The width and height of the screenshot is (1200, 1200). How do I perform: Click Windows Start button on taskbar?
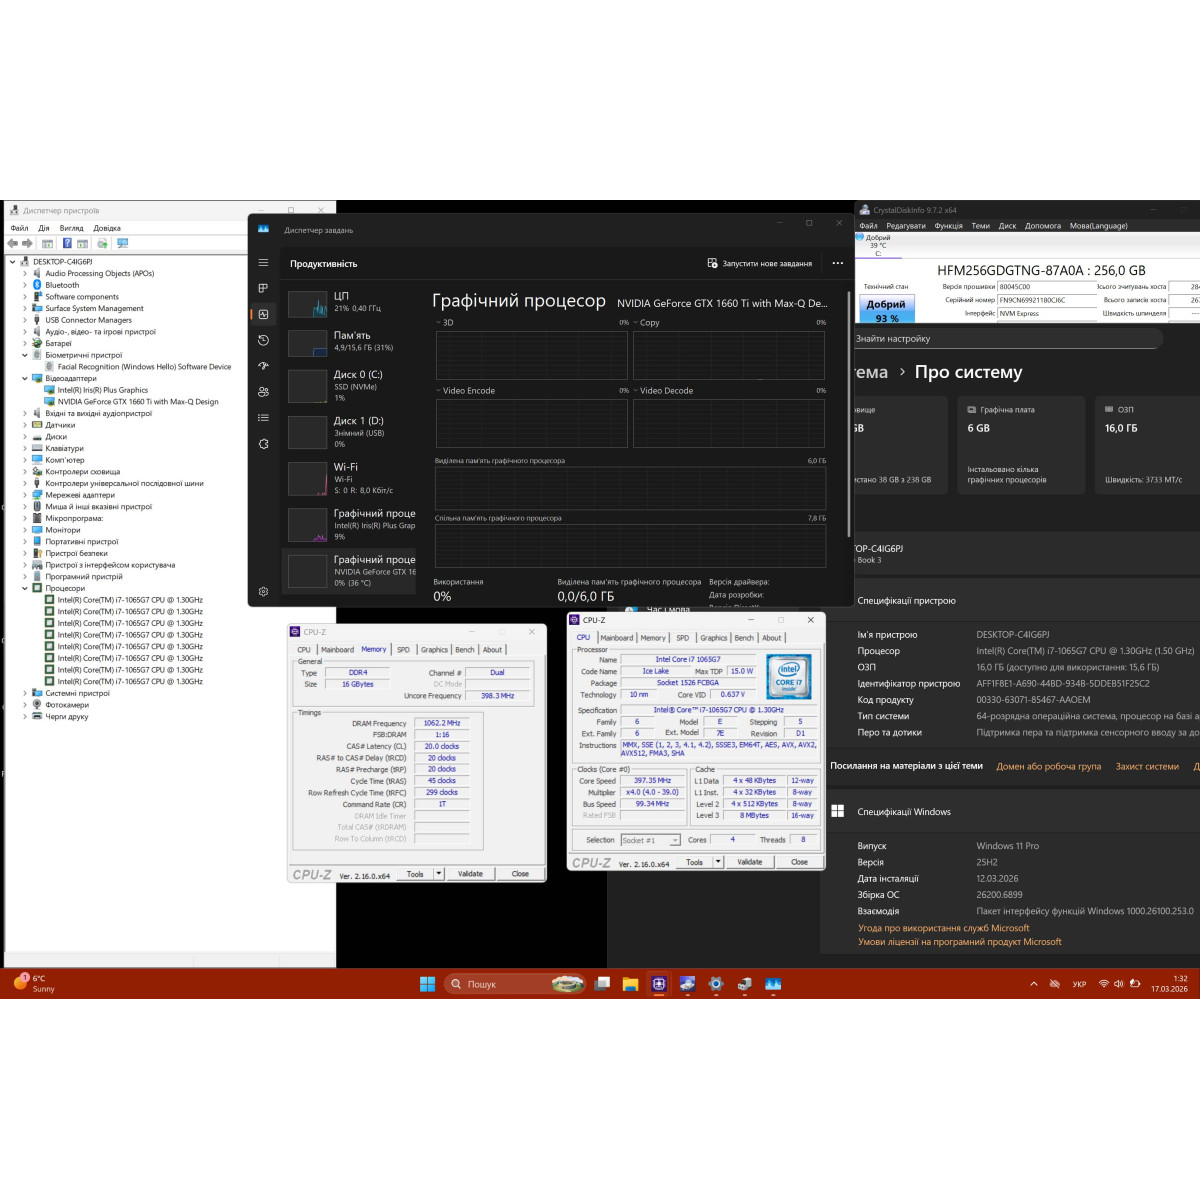click(x=428, y=984)
